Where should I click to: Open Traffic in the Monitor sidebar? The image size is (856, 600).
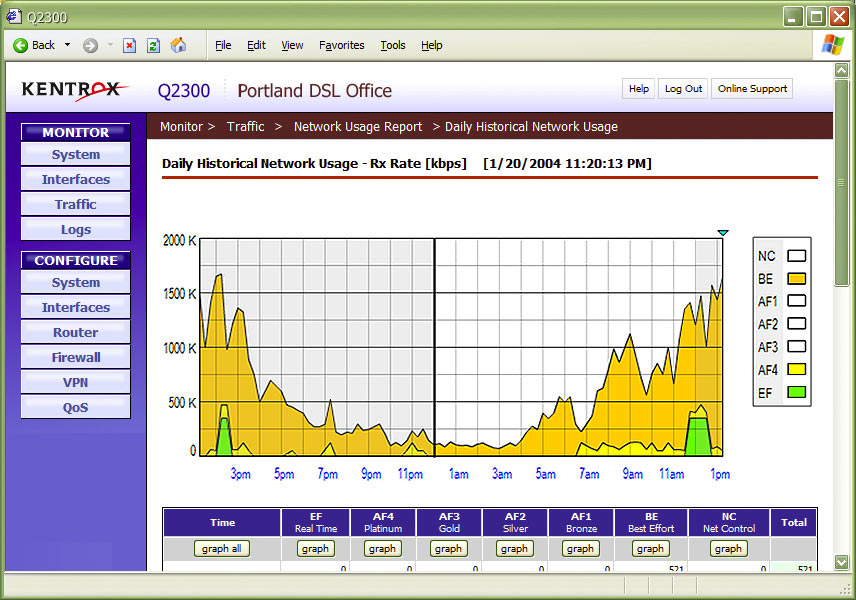pyautogui.click(x=76, y=204)
